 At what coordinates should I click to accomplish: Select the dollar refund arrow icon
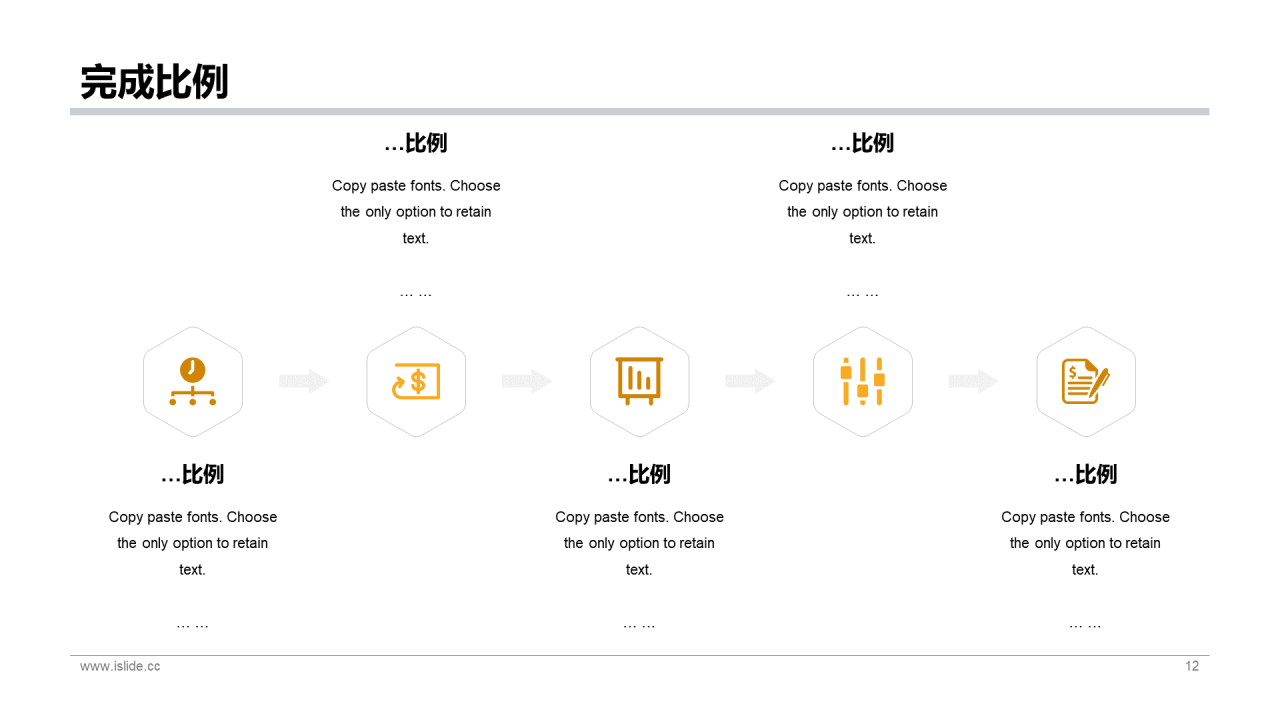[416, 381]
